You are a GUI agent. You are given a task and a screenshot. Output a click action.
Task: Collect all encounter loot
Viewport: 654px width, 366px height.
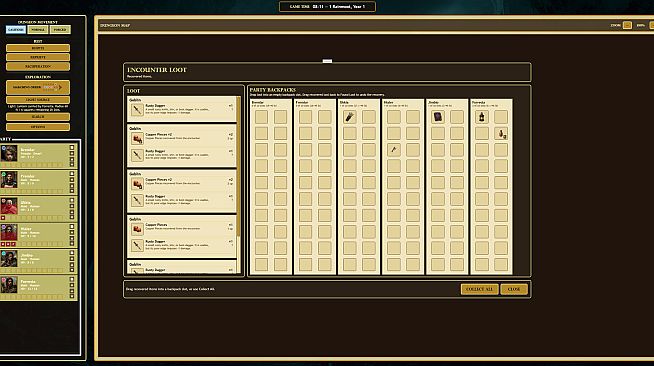[480, 289]
